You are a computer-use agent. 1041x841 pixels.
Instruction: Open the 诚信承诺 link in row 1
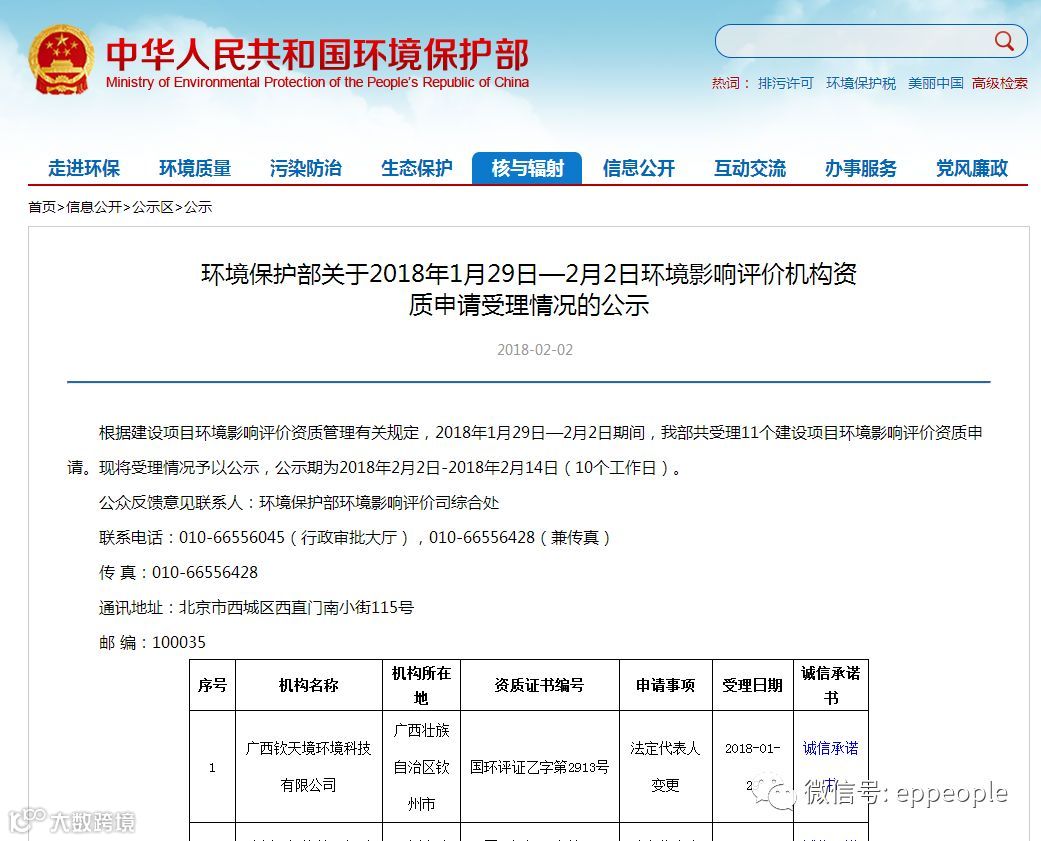coord(830,748)
